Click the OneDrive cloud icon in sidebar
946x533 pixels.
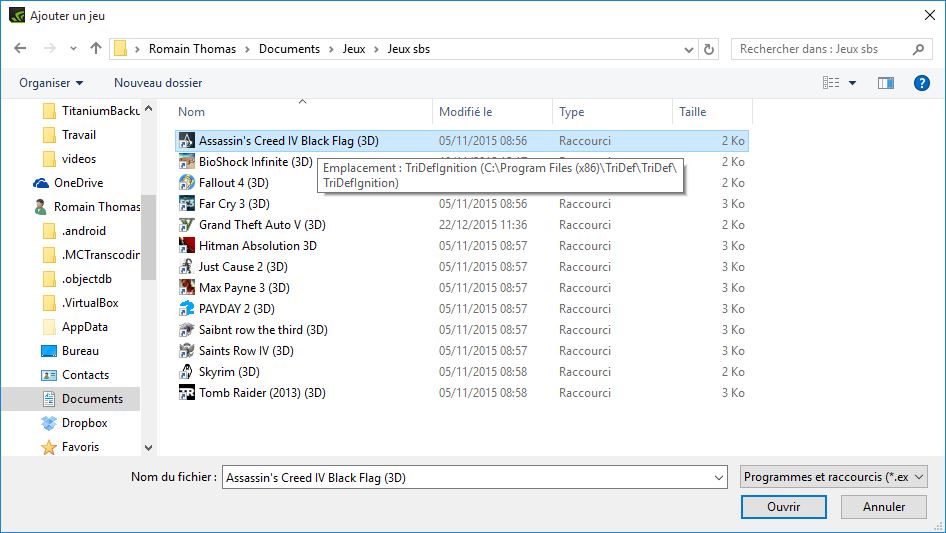pos(41,183)
